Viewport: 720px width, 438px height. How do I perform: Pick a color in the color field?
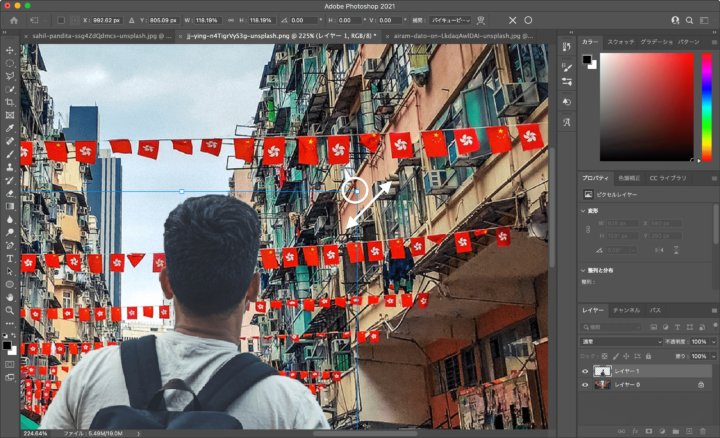[647, 107]
